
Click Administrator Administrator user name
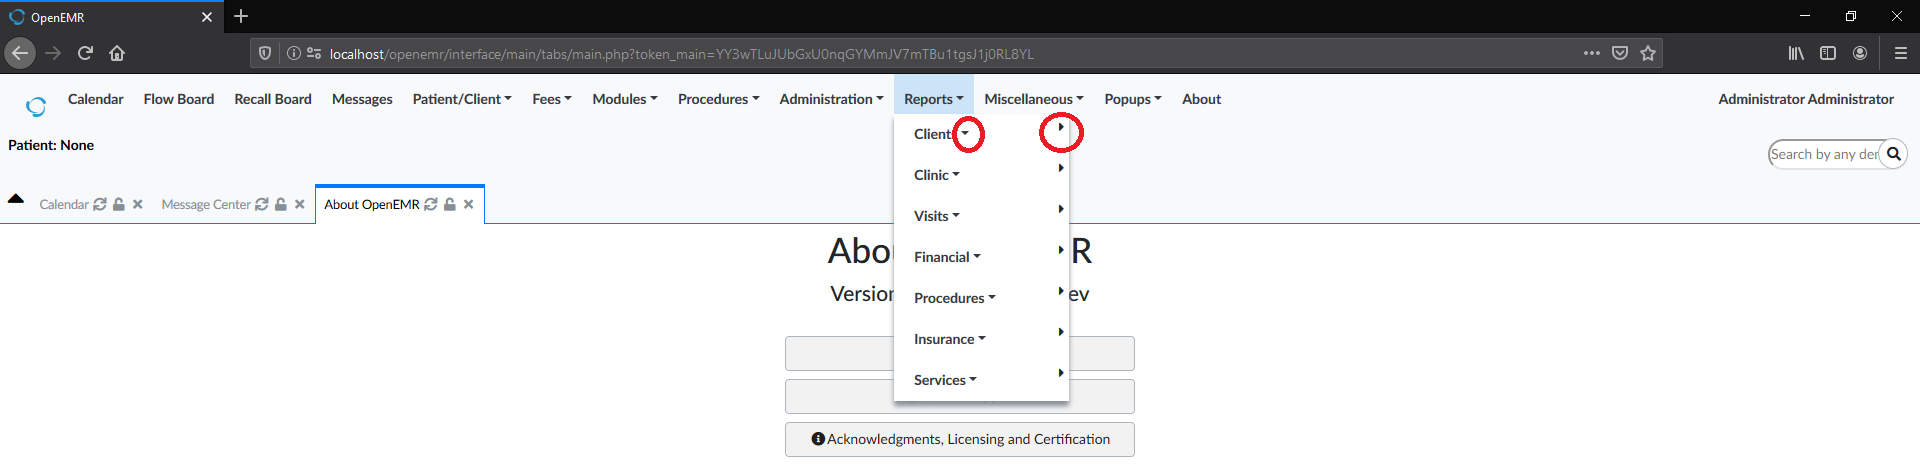pos(1806,99)
